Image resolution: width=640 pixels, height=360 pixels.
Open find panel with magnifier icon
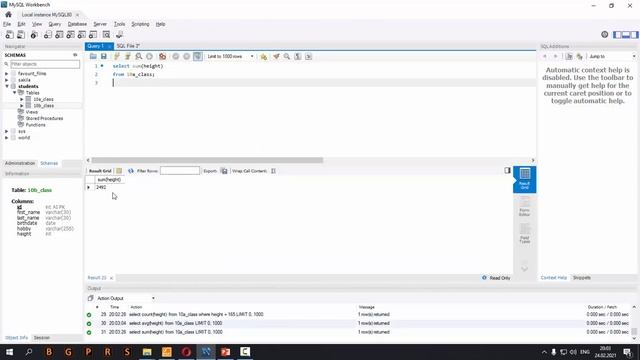coord(287,56)
